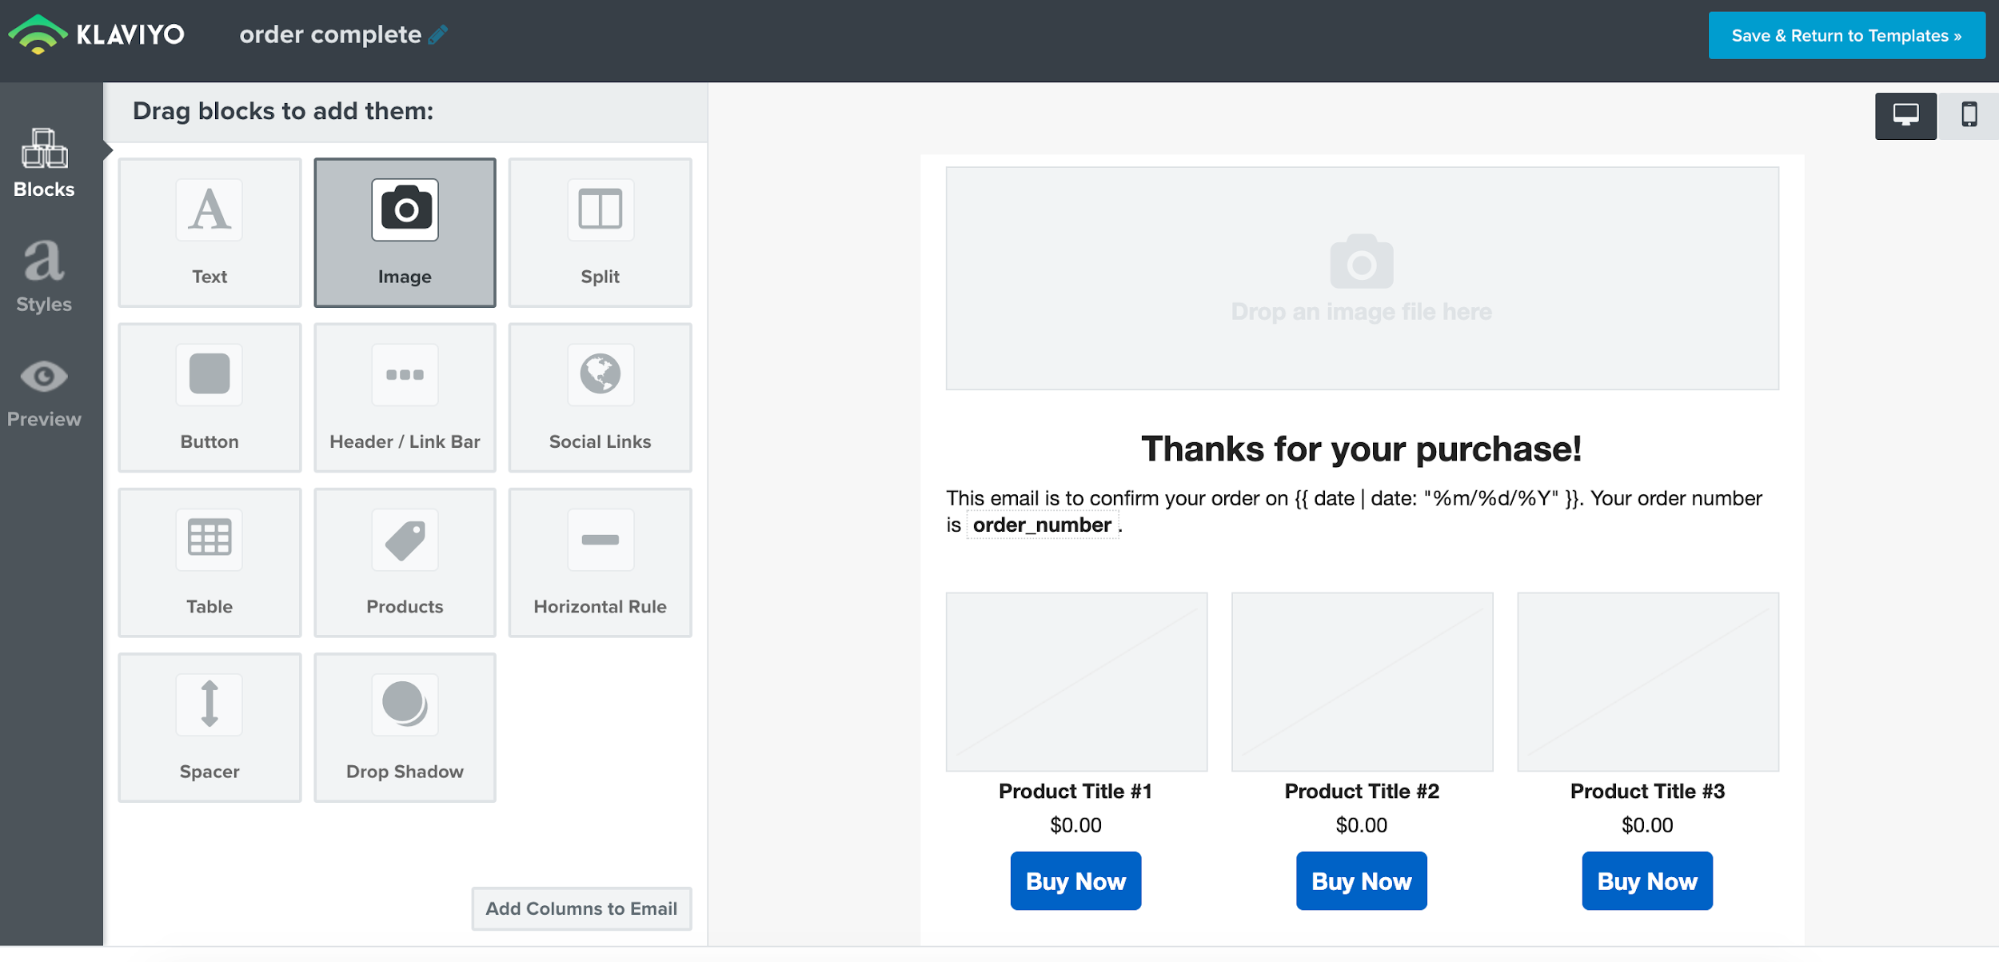Viewport: 1999px width, 962px height.
Task: Switch to mobile preview mode
Action: point(1969,115)
